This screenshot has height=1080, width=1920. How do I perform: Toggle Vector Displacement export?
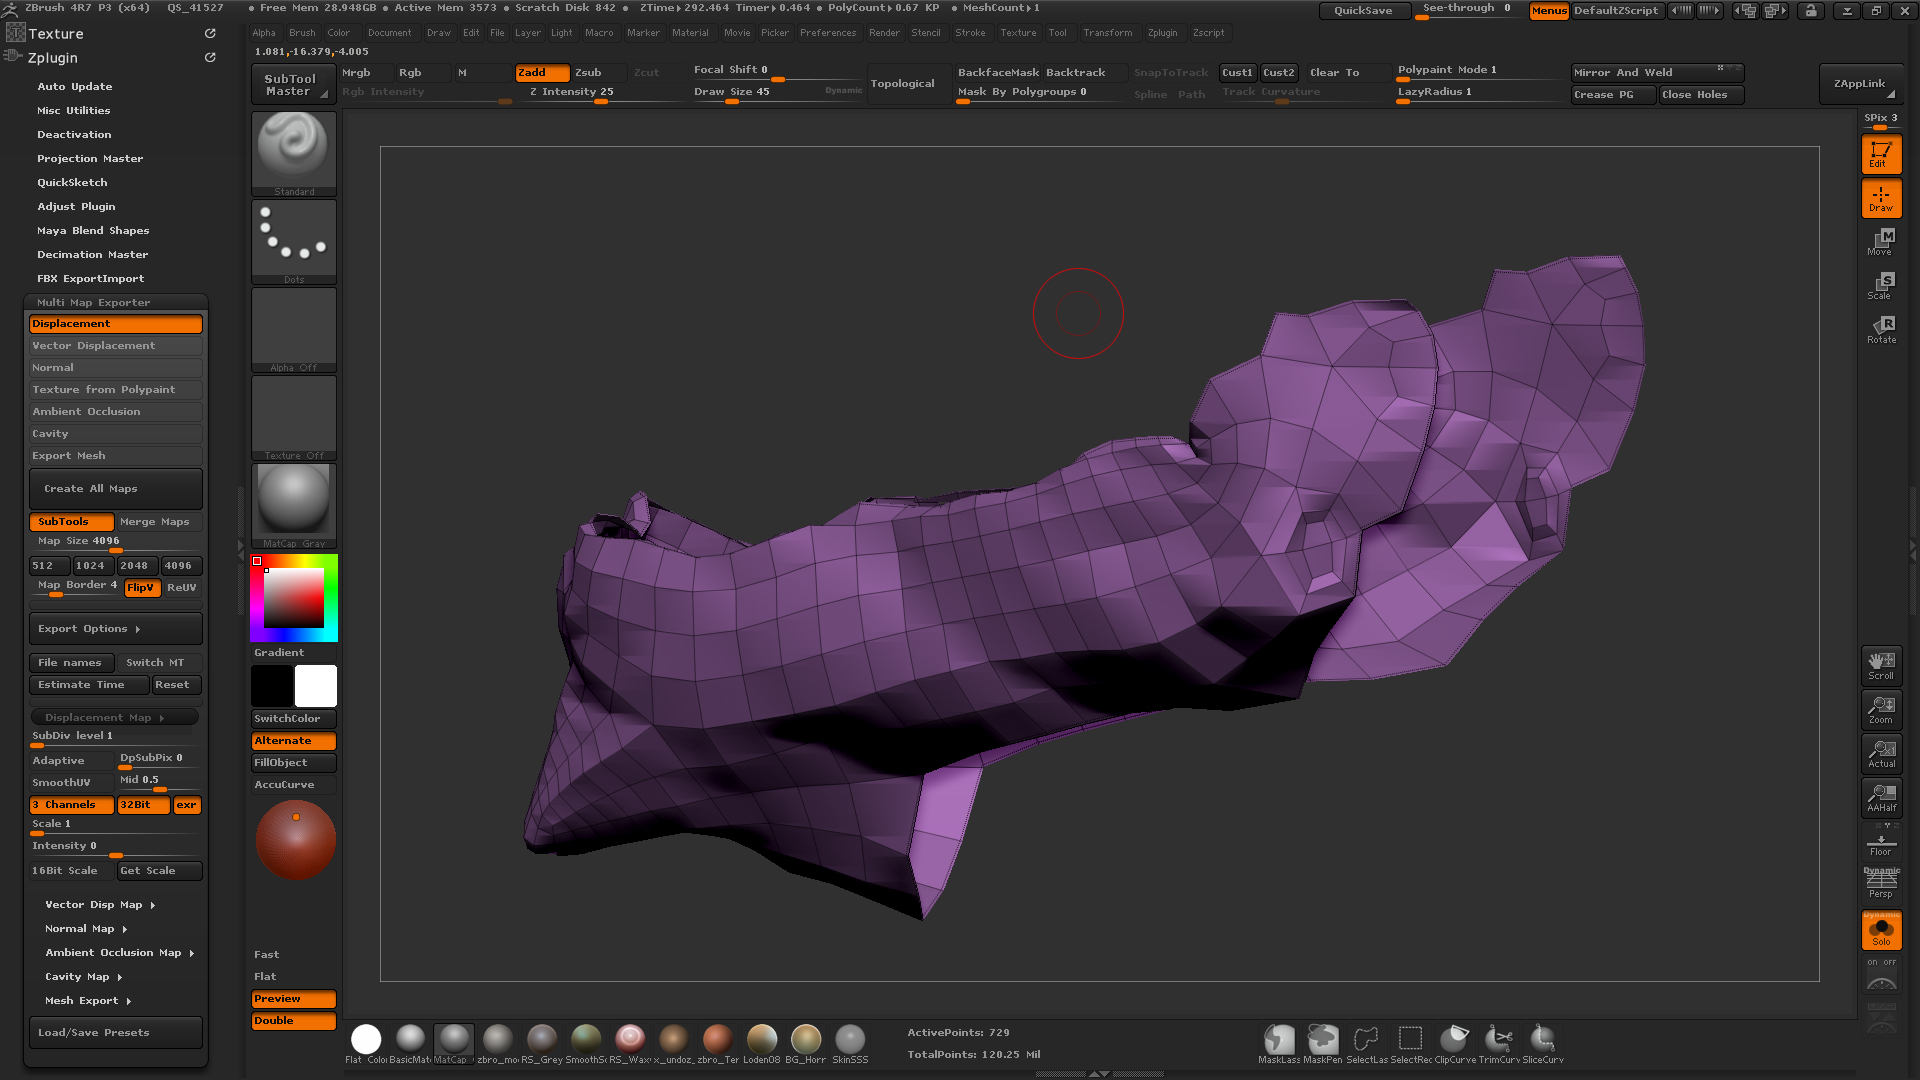[x=116, y=346]
